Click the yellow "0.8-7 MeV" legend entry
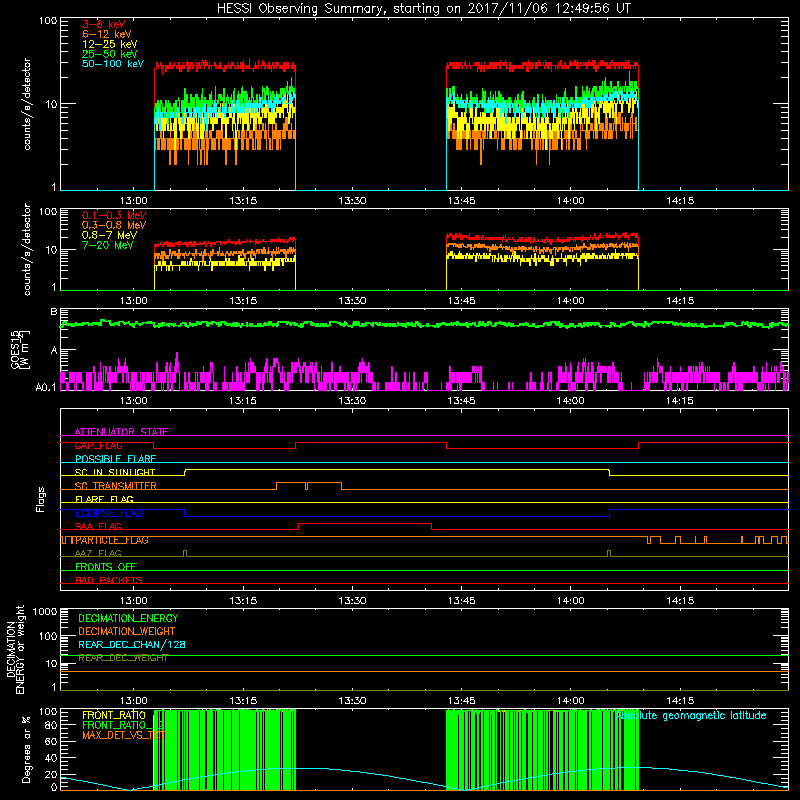Image resolution: width=800 pixels, height=800 pixels. [109, 235]
